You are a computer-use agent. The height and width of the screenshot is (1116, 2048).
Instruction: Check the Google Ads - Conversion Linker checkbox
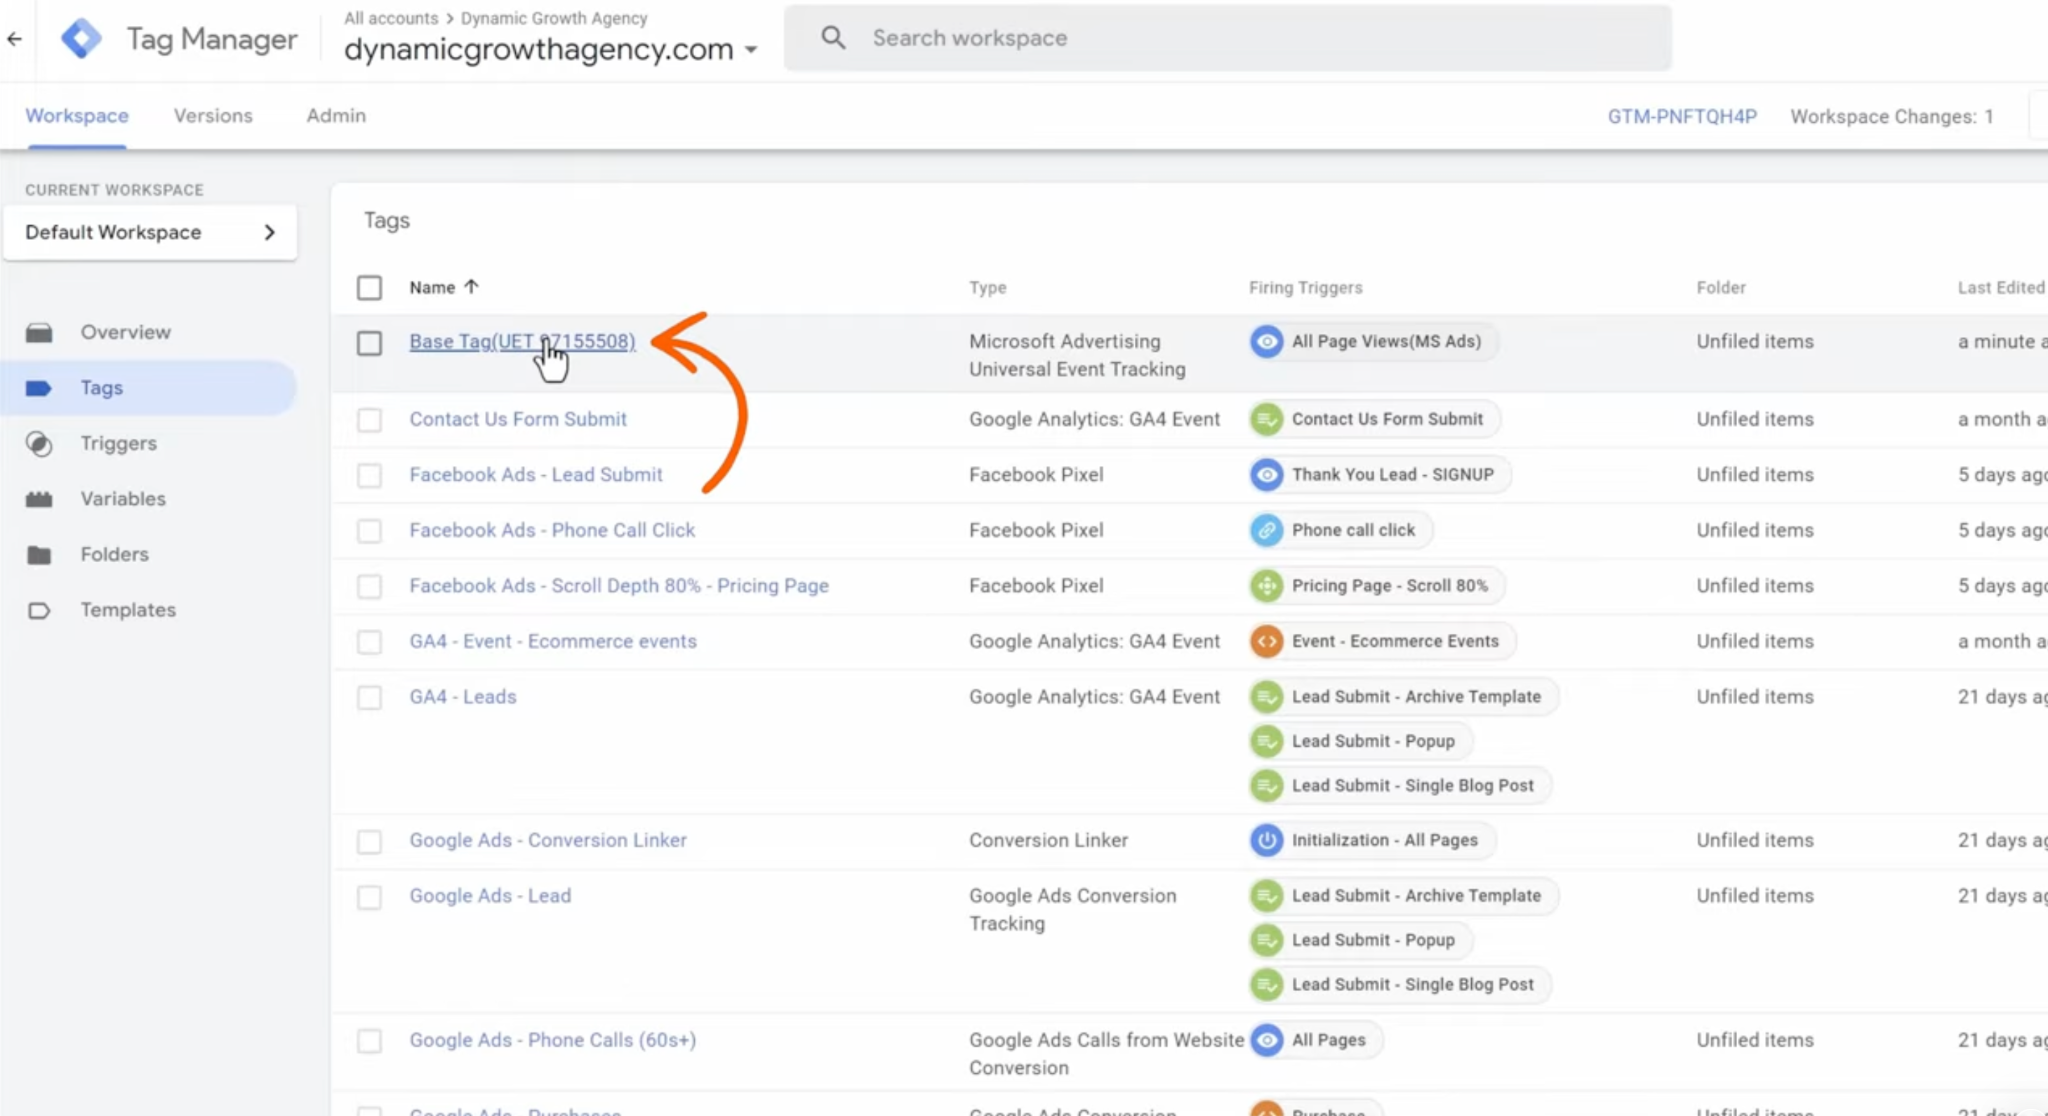370,842
